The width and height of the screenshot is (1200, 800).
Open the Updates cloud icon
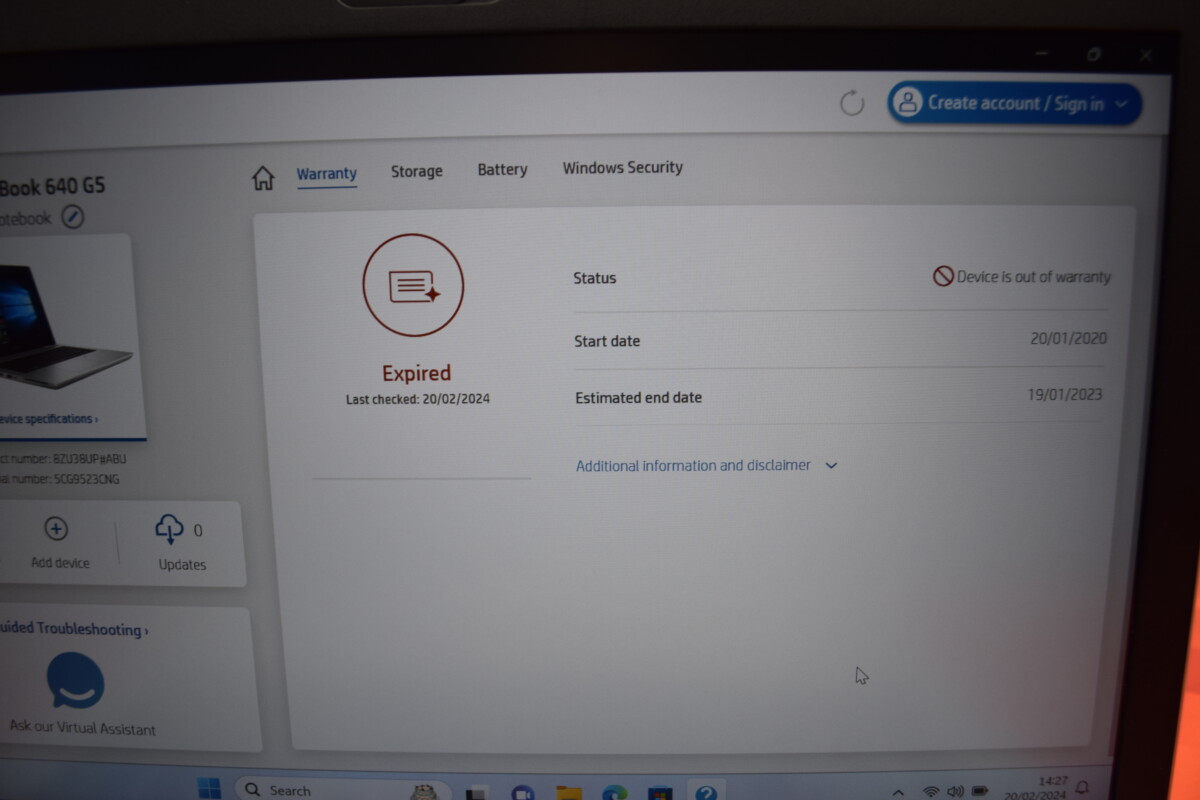coord(169,529)
